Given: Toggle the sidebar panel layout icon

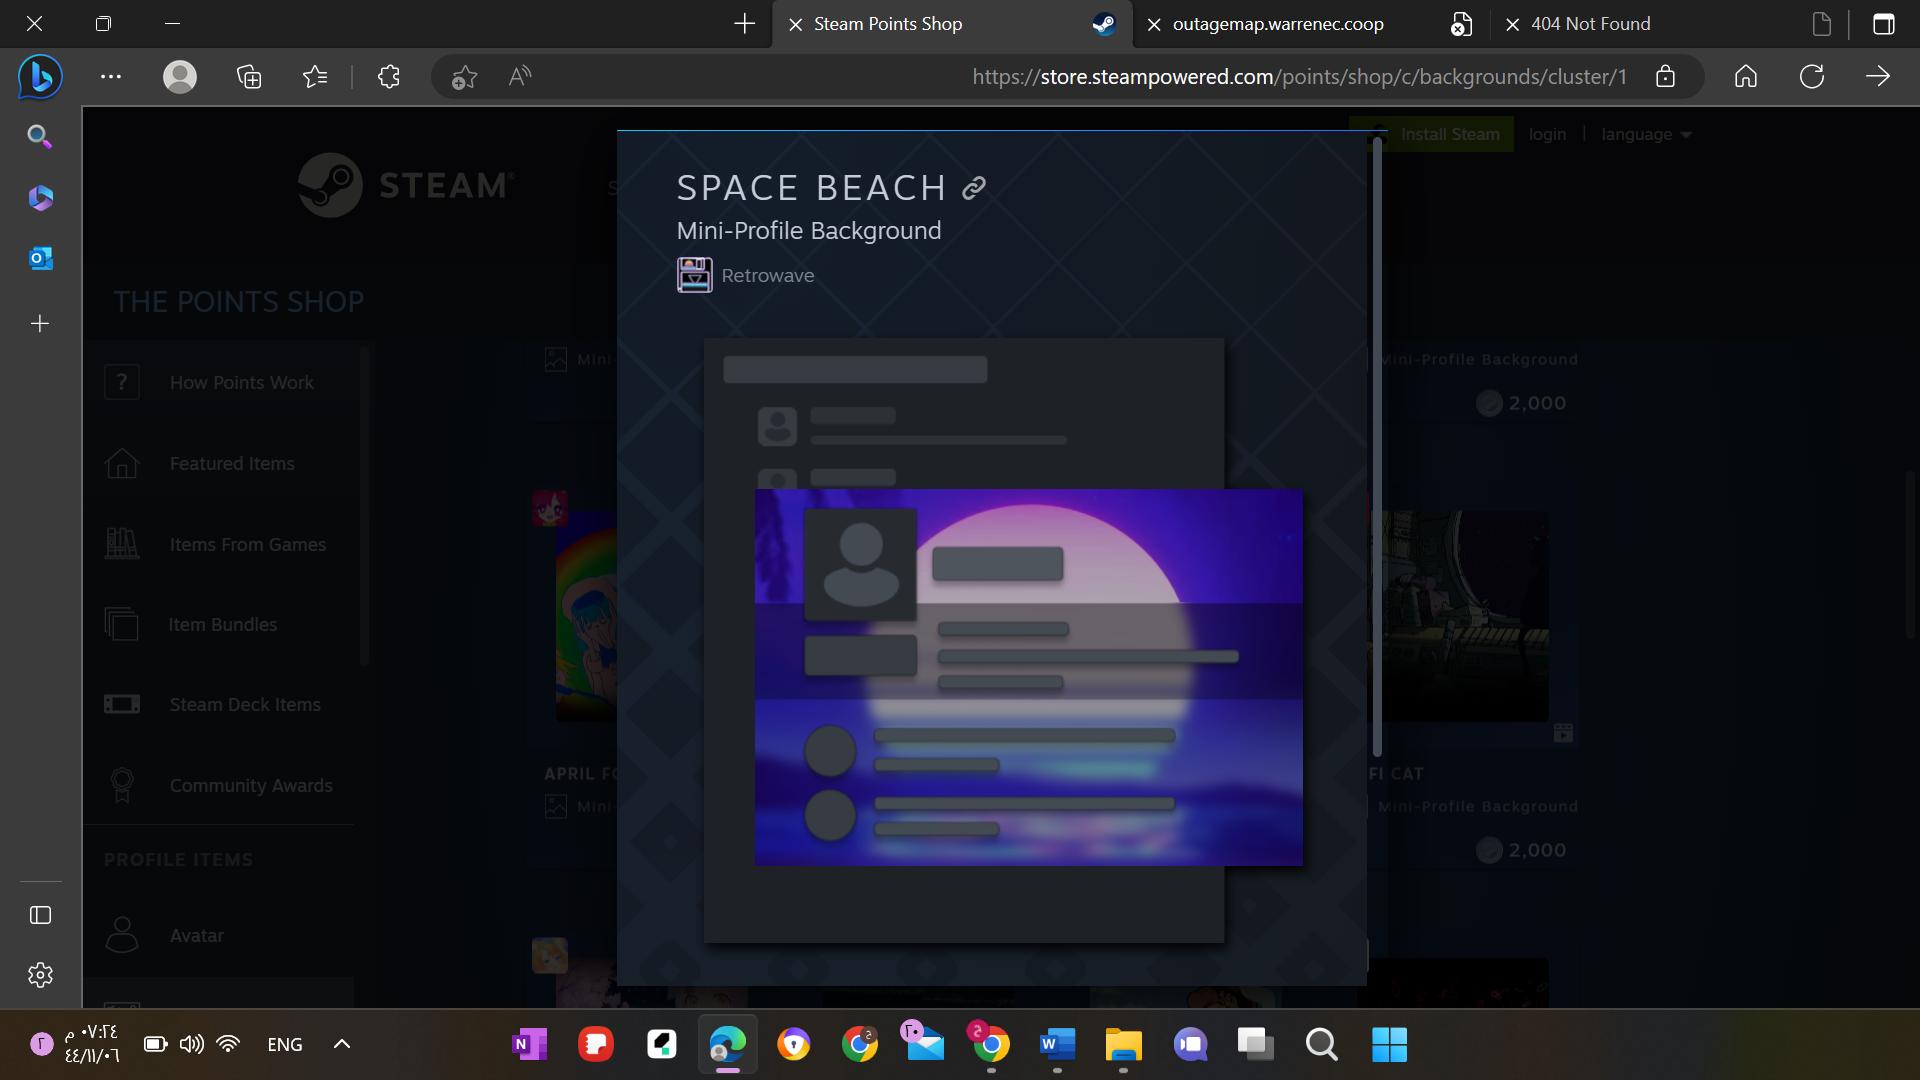Looking at the screenshot, I should point(40,915).
